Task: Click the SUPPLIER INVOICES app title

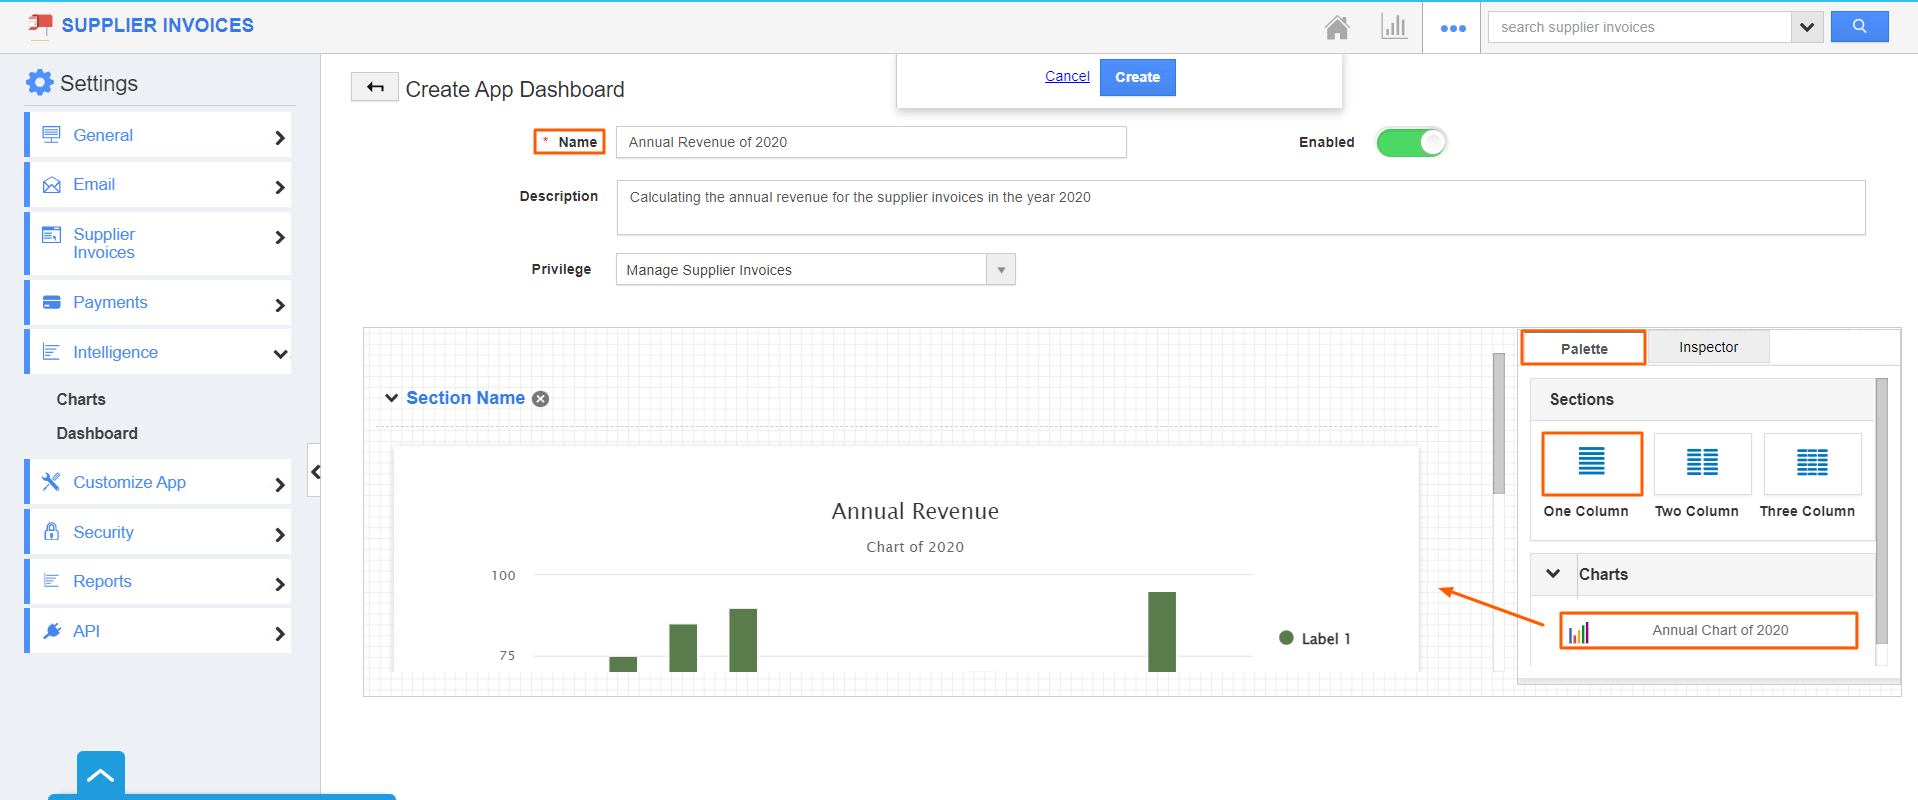Action: pos(158,25)
